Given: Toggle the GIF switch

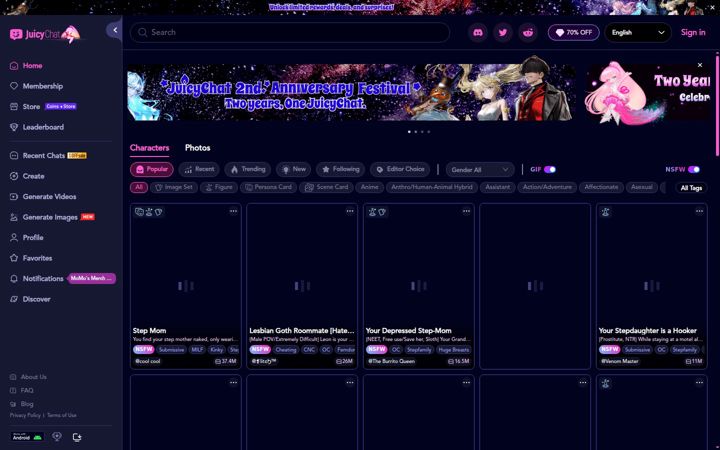Looking at the screenshot, I should pos(550,169).
